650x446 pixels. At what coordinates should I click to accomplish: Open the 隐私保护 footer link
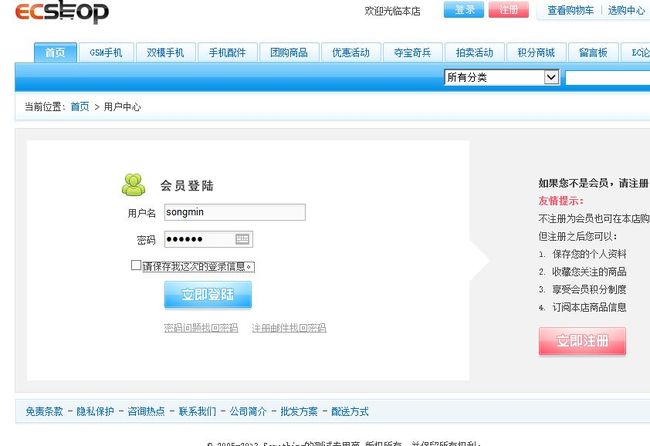pos(95,412)
